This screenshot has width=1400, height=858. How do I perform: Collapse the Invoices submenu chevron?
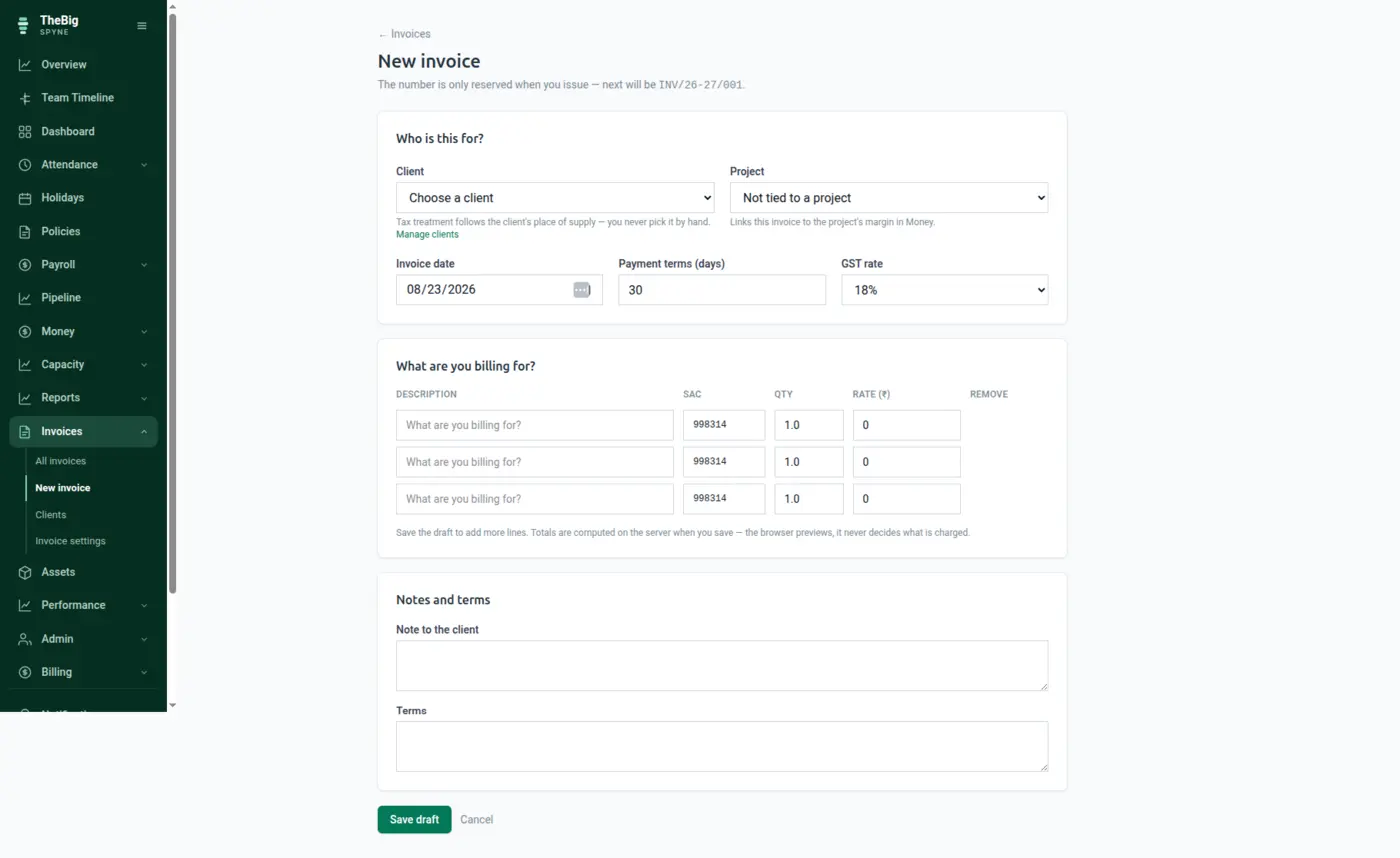[x=144, y=432]
